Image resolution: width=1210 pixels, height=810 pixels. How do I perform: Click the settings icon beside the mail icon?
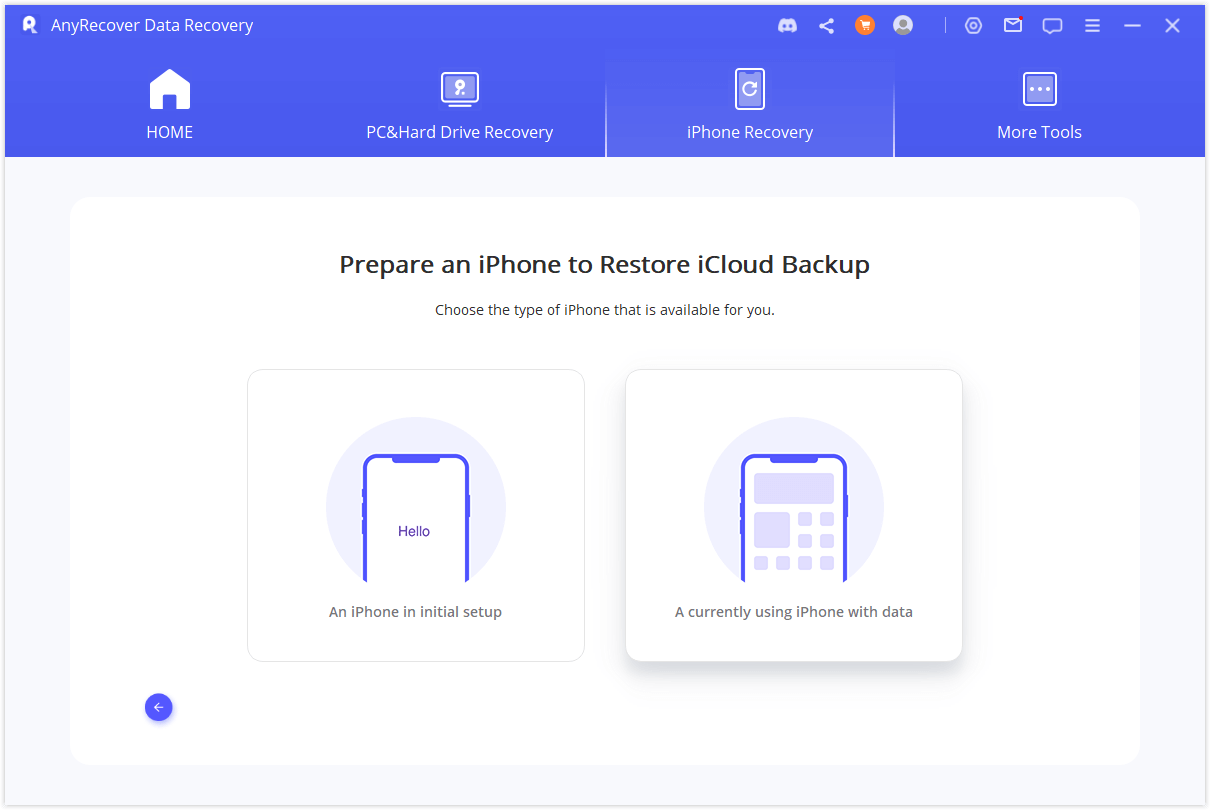(973, 26)
